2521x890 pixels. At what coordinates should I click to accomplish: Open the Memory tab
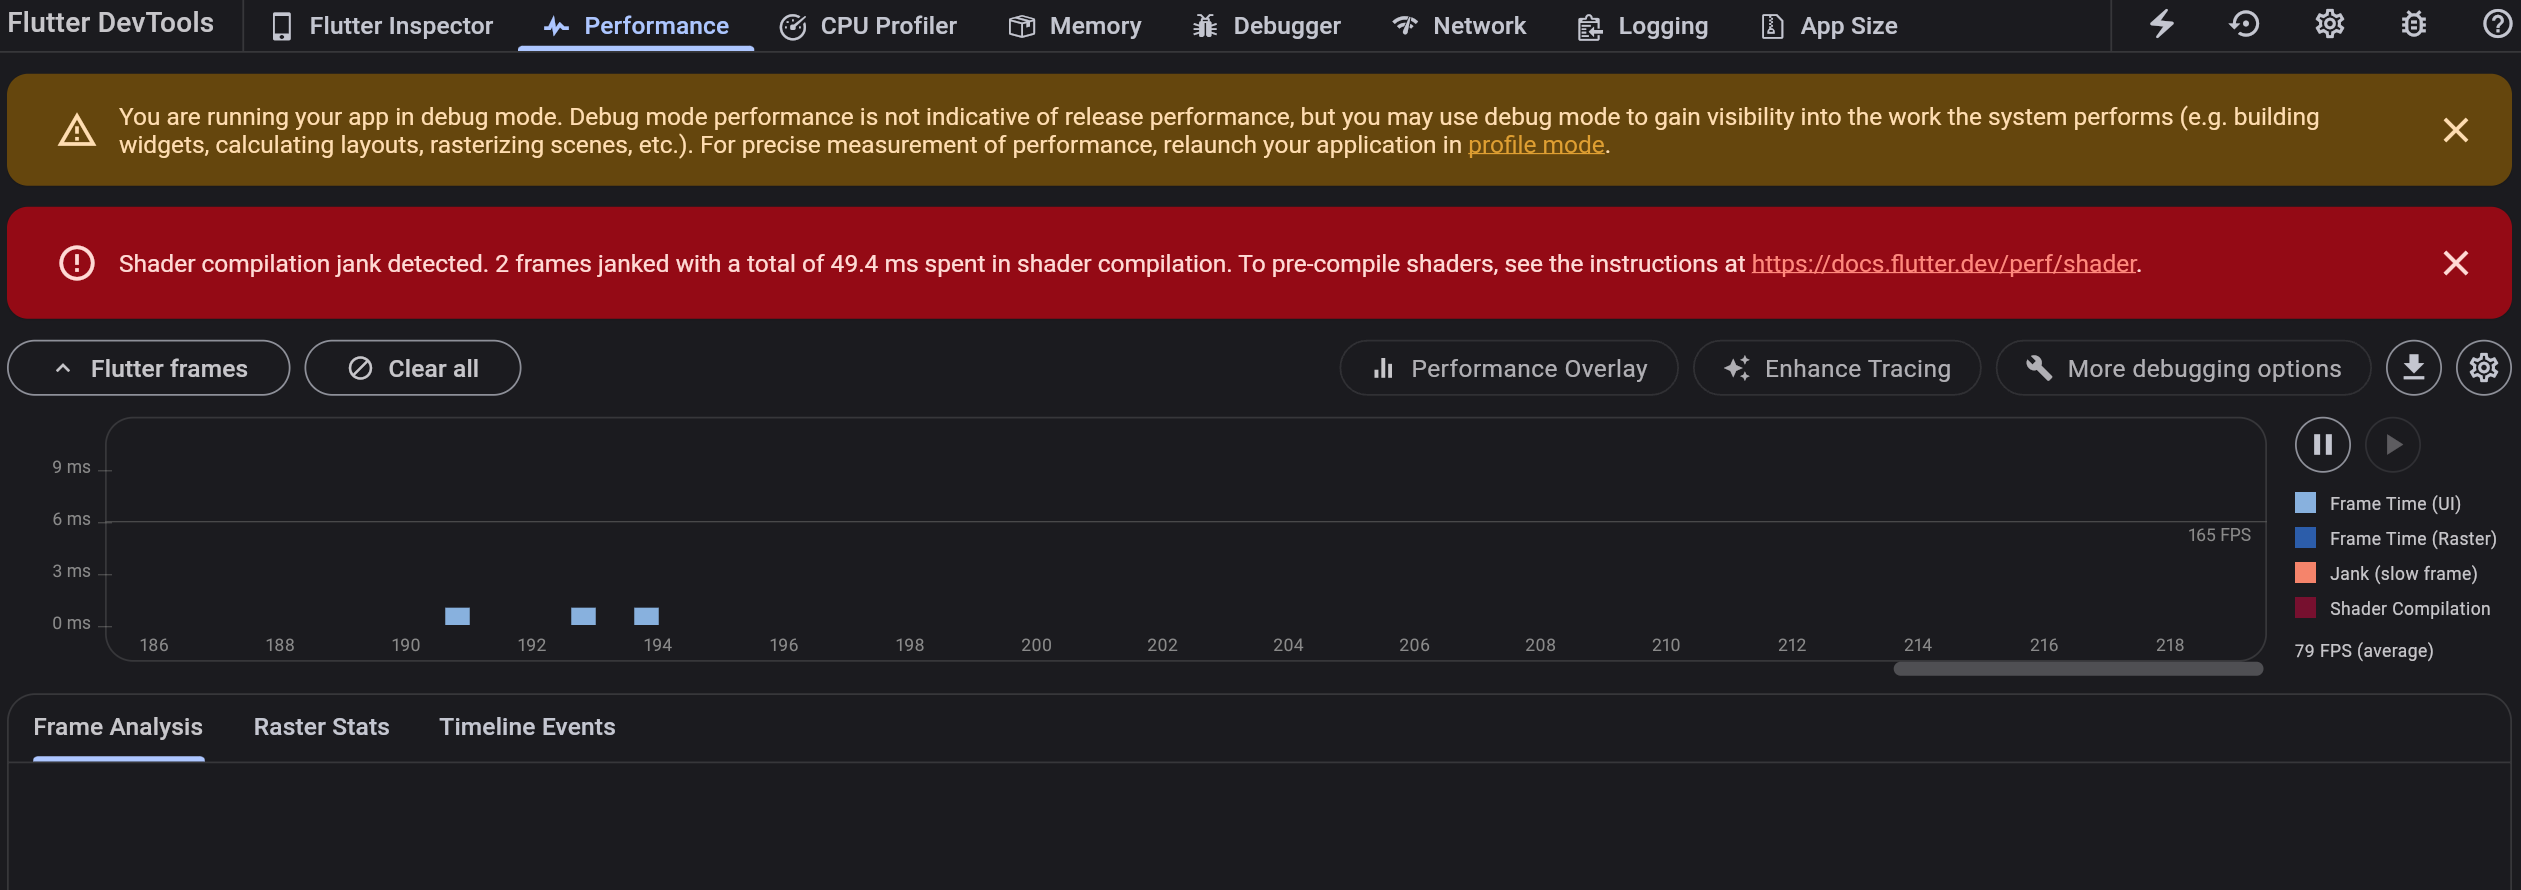click(x=1075, y=26)
